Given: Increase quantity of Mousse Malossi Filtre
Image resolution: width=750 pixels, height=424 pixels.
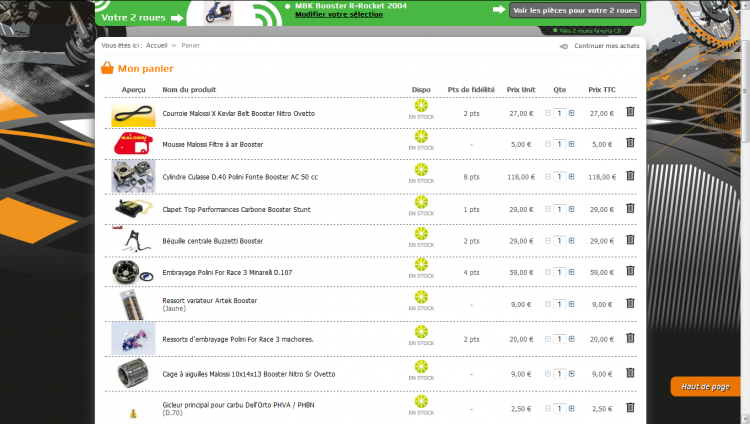Looking at the screenshot, I should (x=572, y=144).
